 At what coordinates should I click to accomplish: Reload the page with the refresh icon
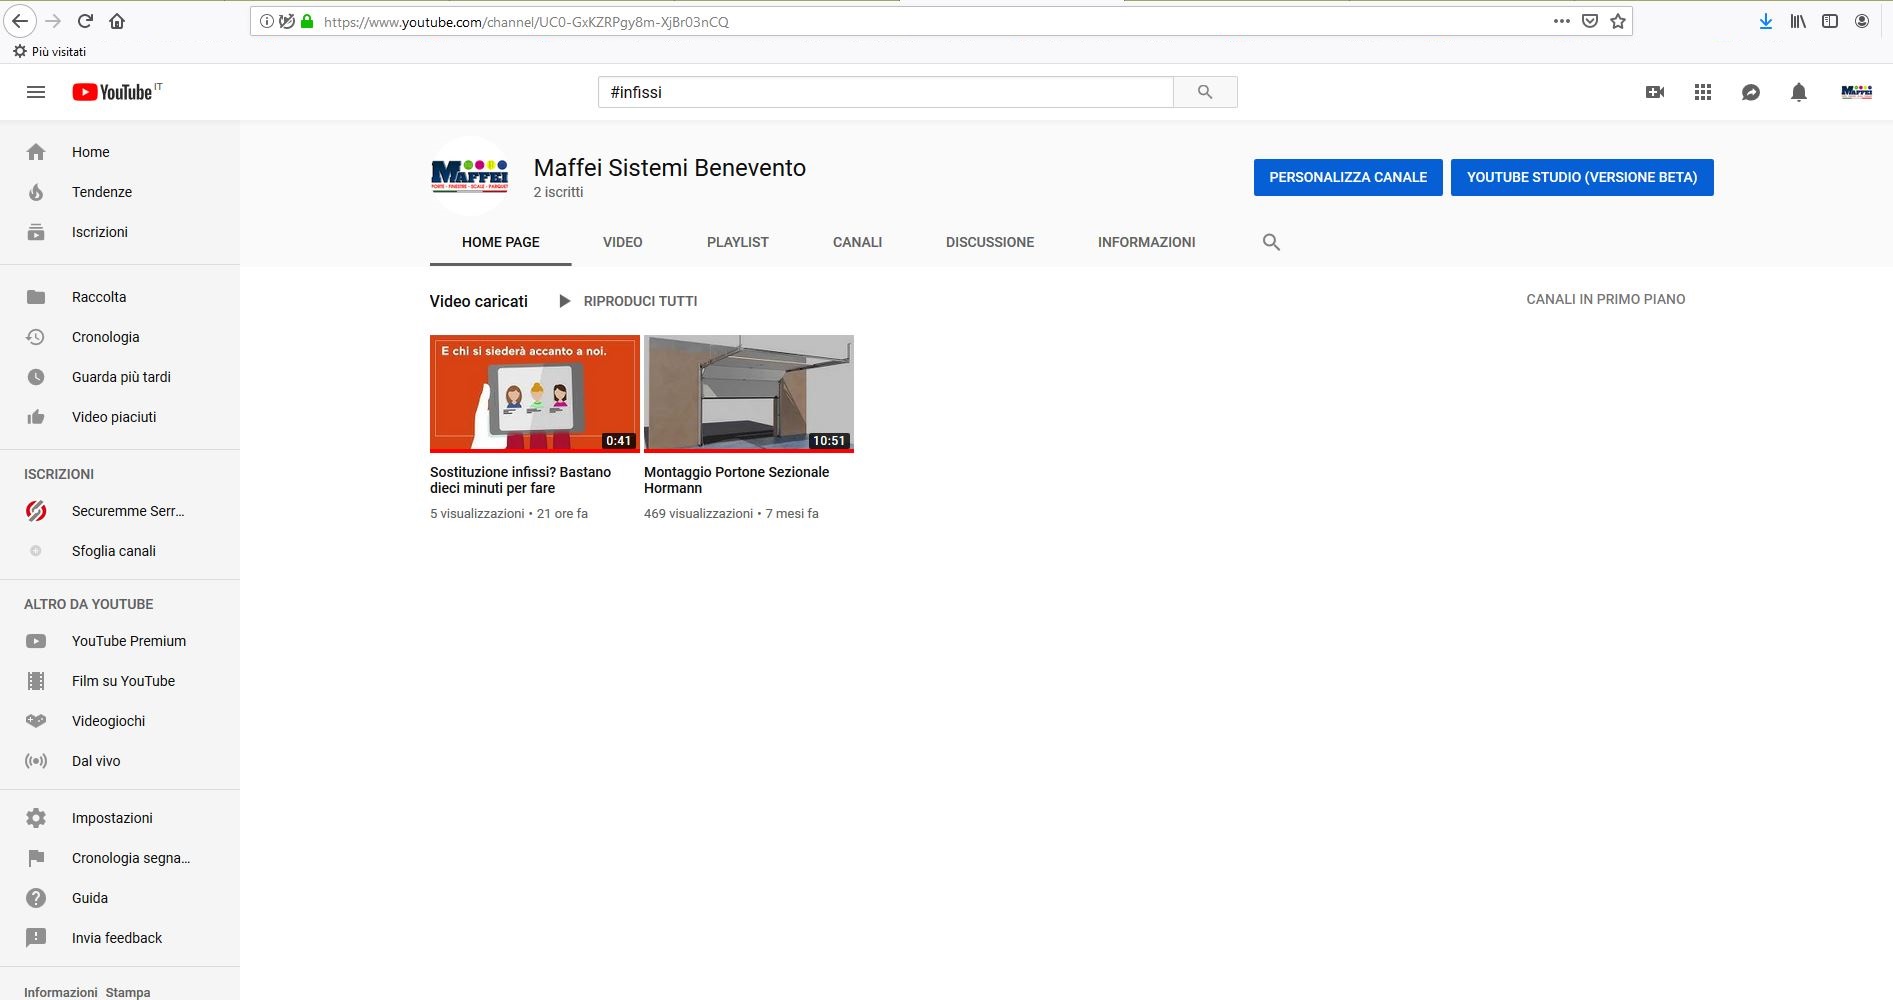pyautogui.click(x=85, y=21)
